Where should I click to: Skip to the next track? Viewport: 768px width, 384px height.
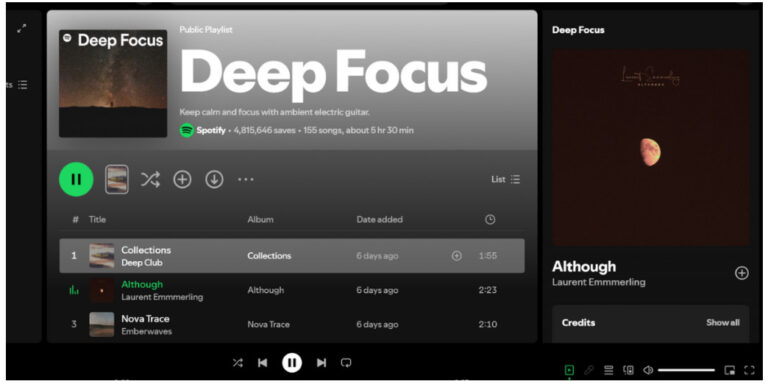(321, 363)
